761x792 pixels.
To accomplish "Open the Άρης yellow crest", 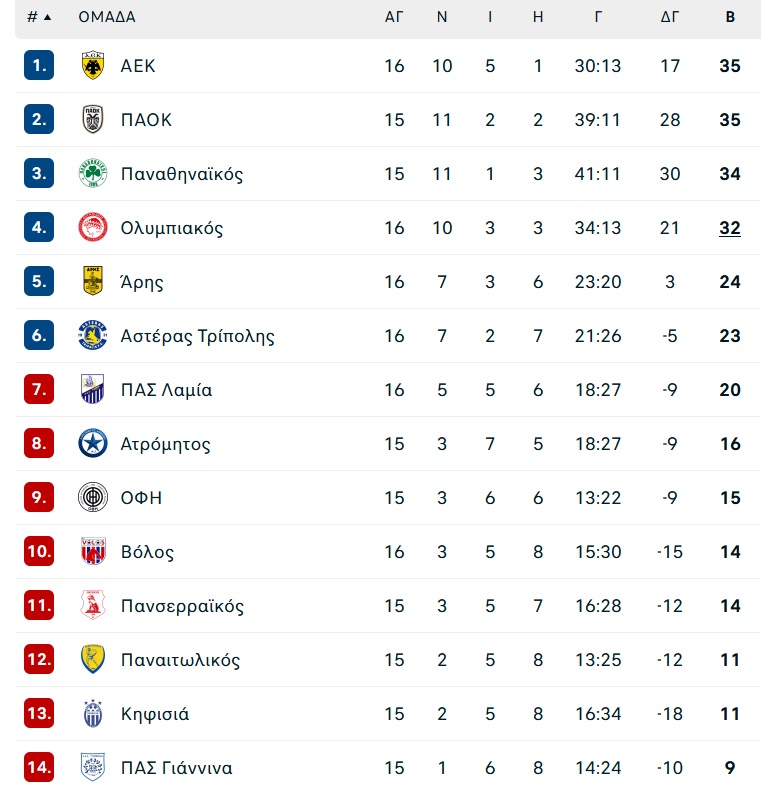I will pyautogui.click(x=93, y=281).
